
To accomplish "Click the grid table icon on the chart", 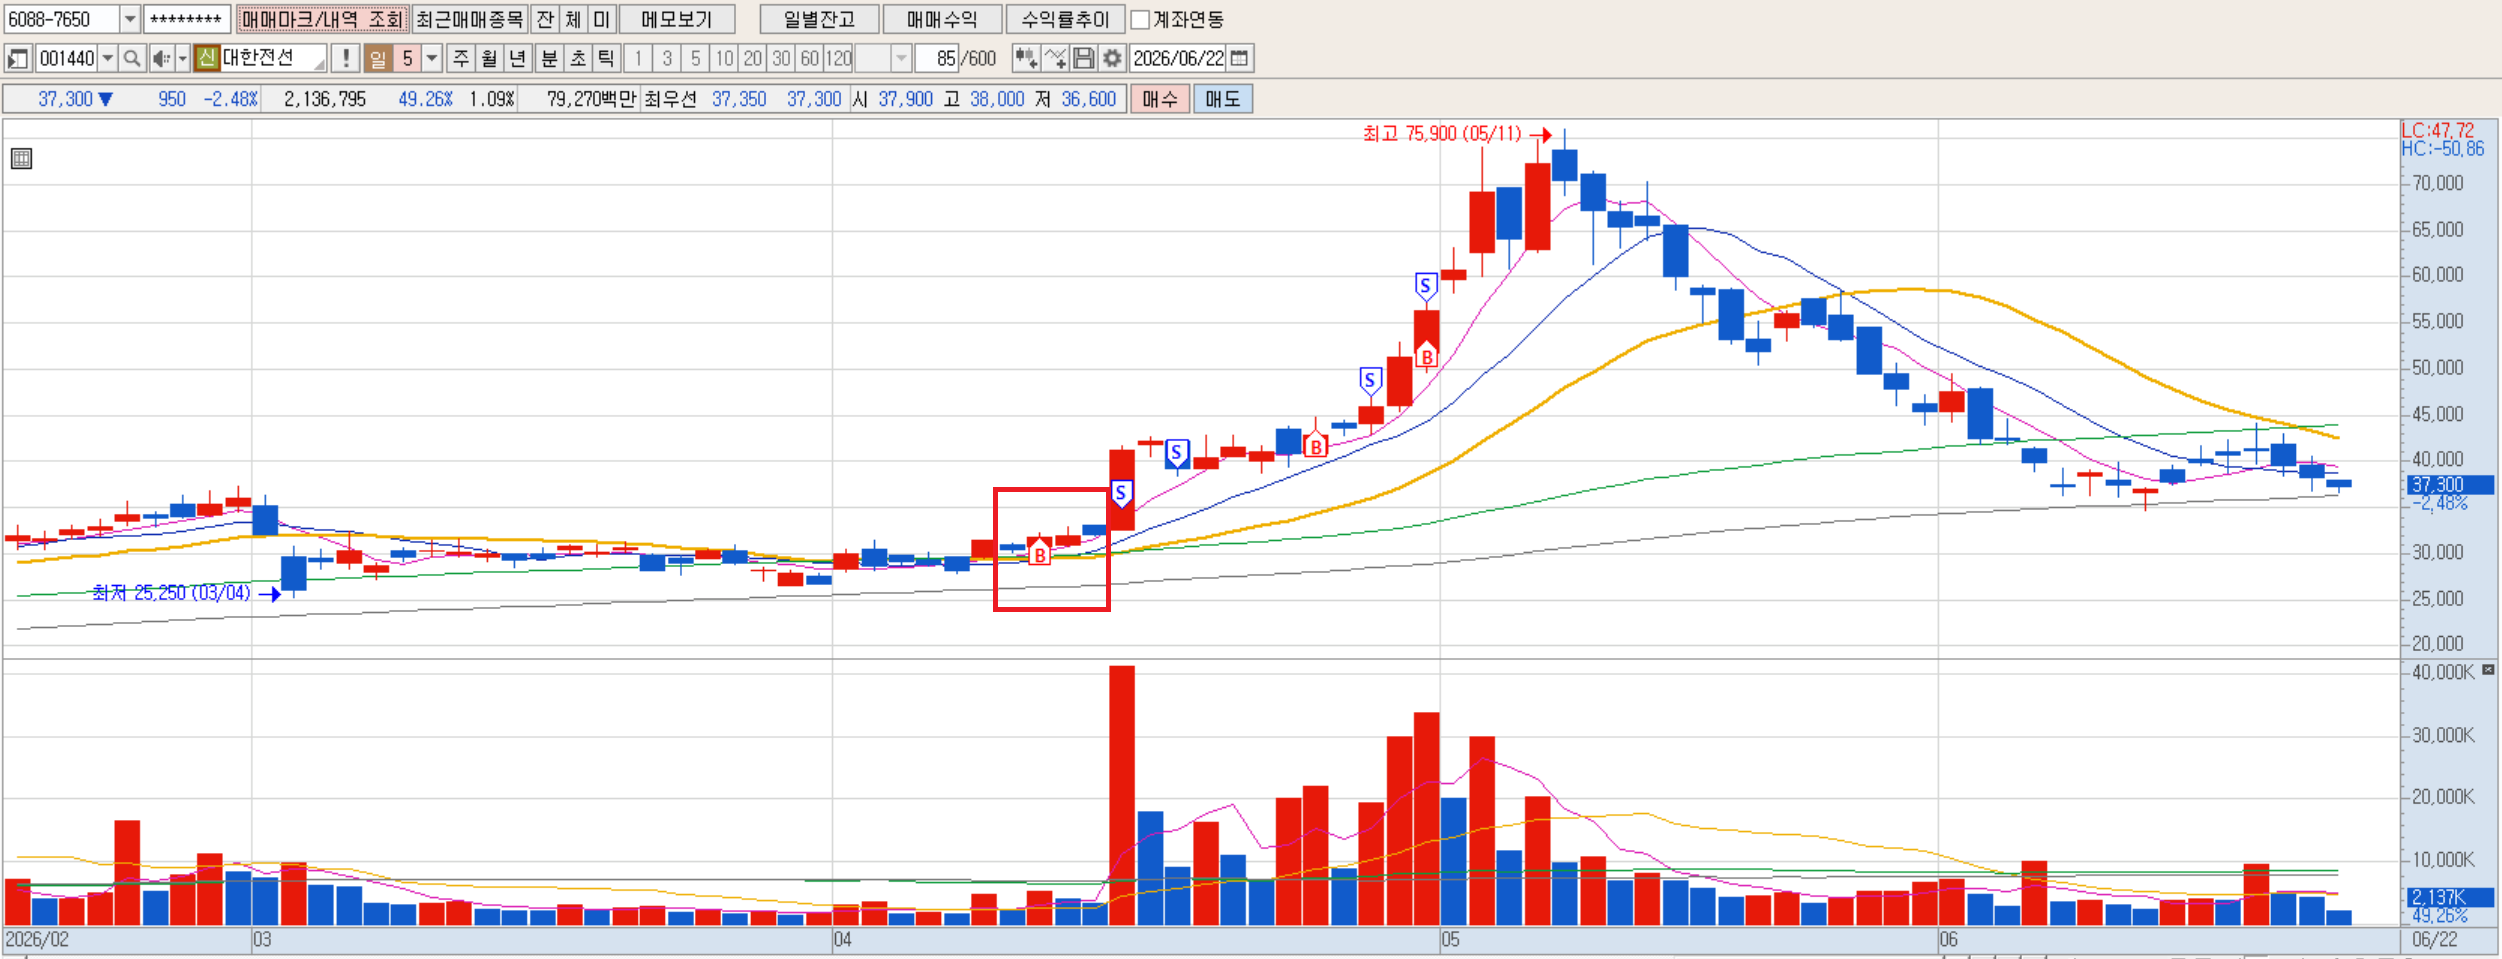I will pos(21,158).
